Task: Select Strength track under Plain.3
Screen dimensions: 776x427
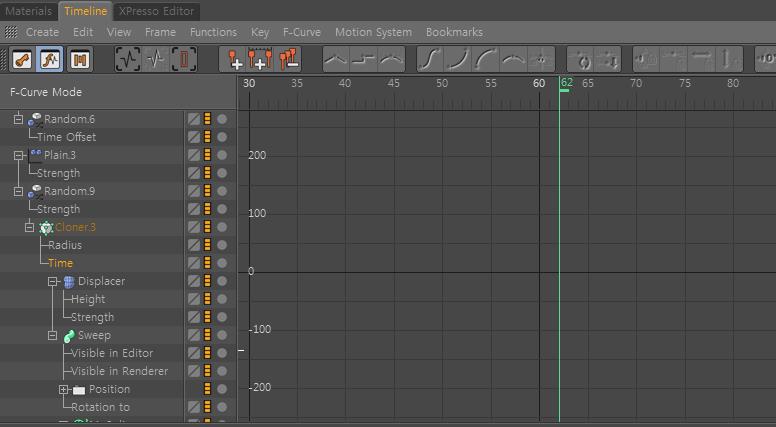Action: pyautogui.click(x=58, y=173)
